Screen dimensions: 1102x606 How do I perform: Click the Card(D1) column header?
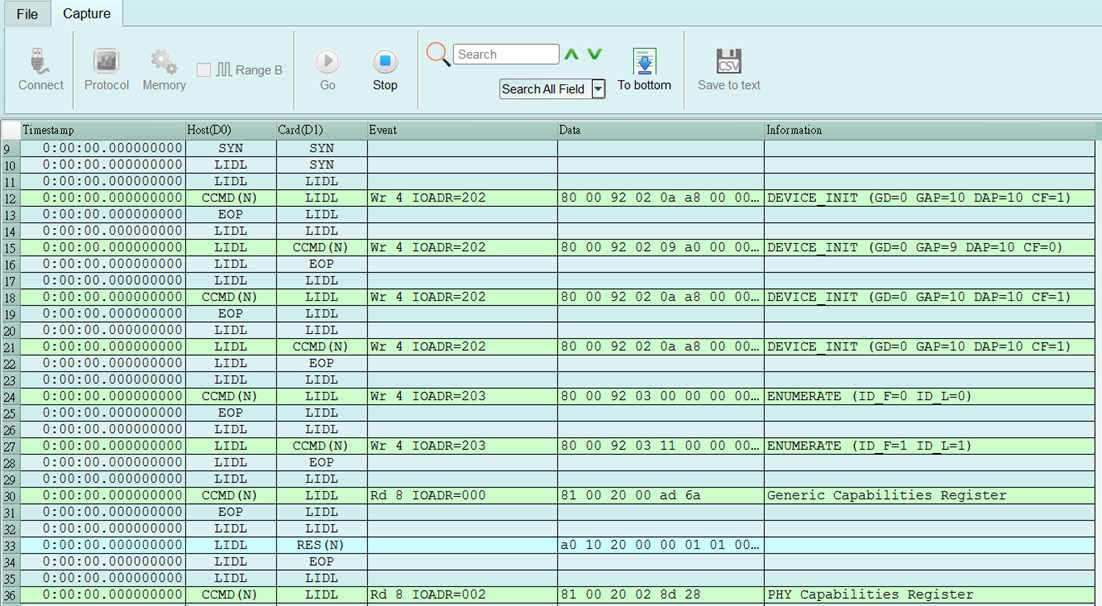pos(322,130)
